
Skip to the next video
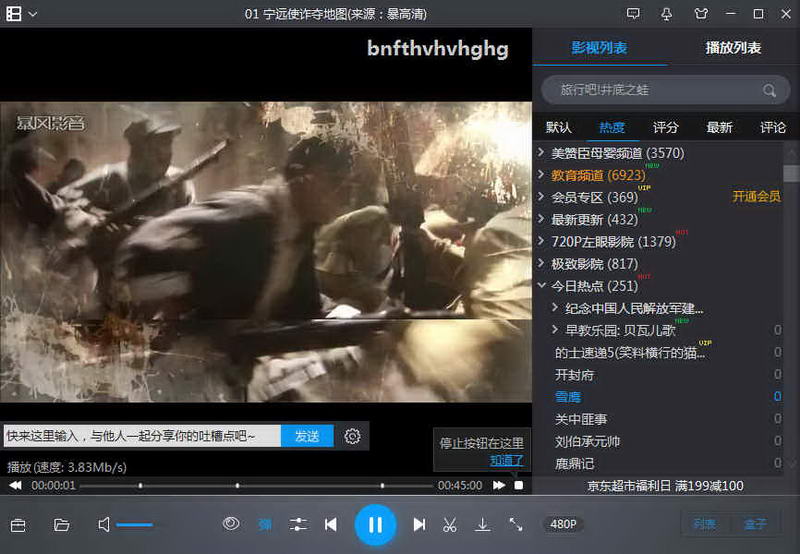click(x=419, y=524)
